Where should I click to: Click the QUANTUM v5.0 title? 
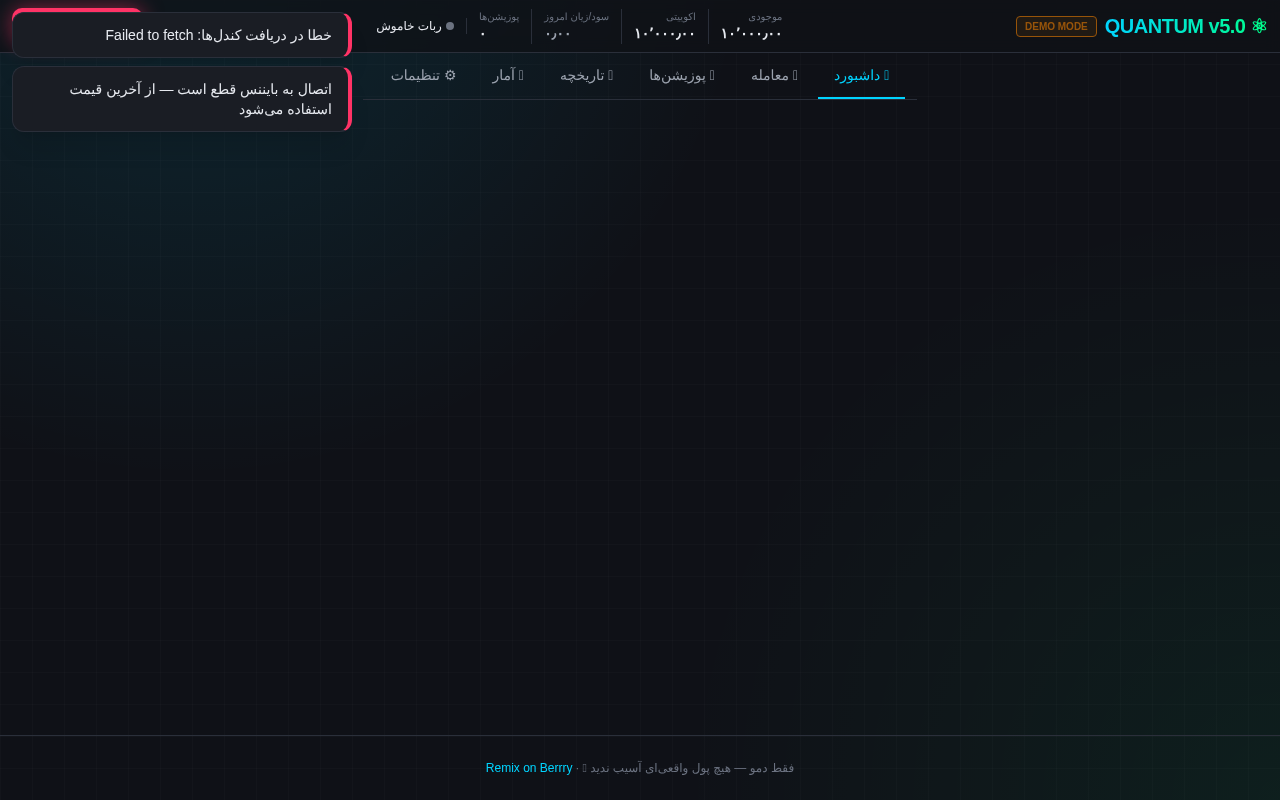click(1175, 26)
